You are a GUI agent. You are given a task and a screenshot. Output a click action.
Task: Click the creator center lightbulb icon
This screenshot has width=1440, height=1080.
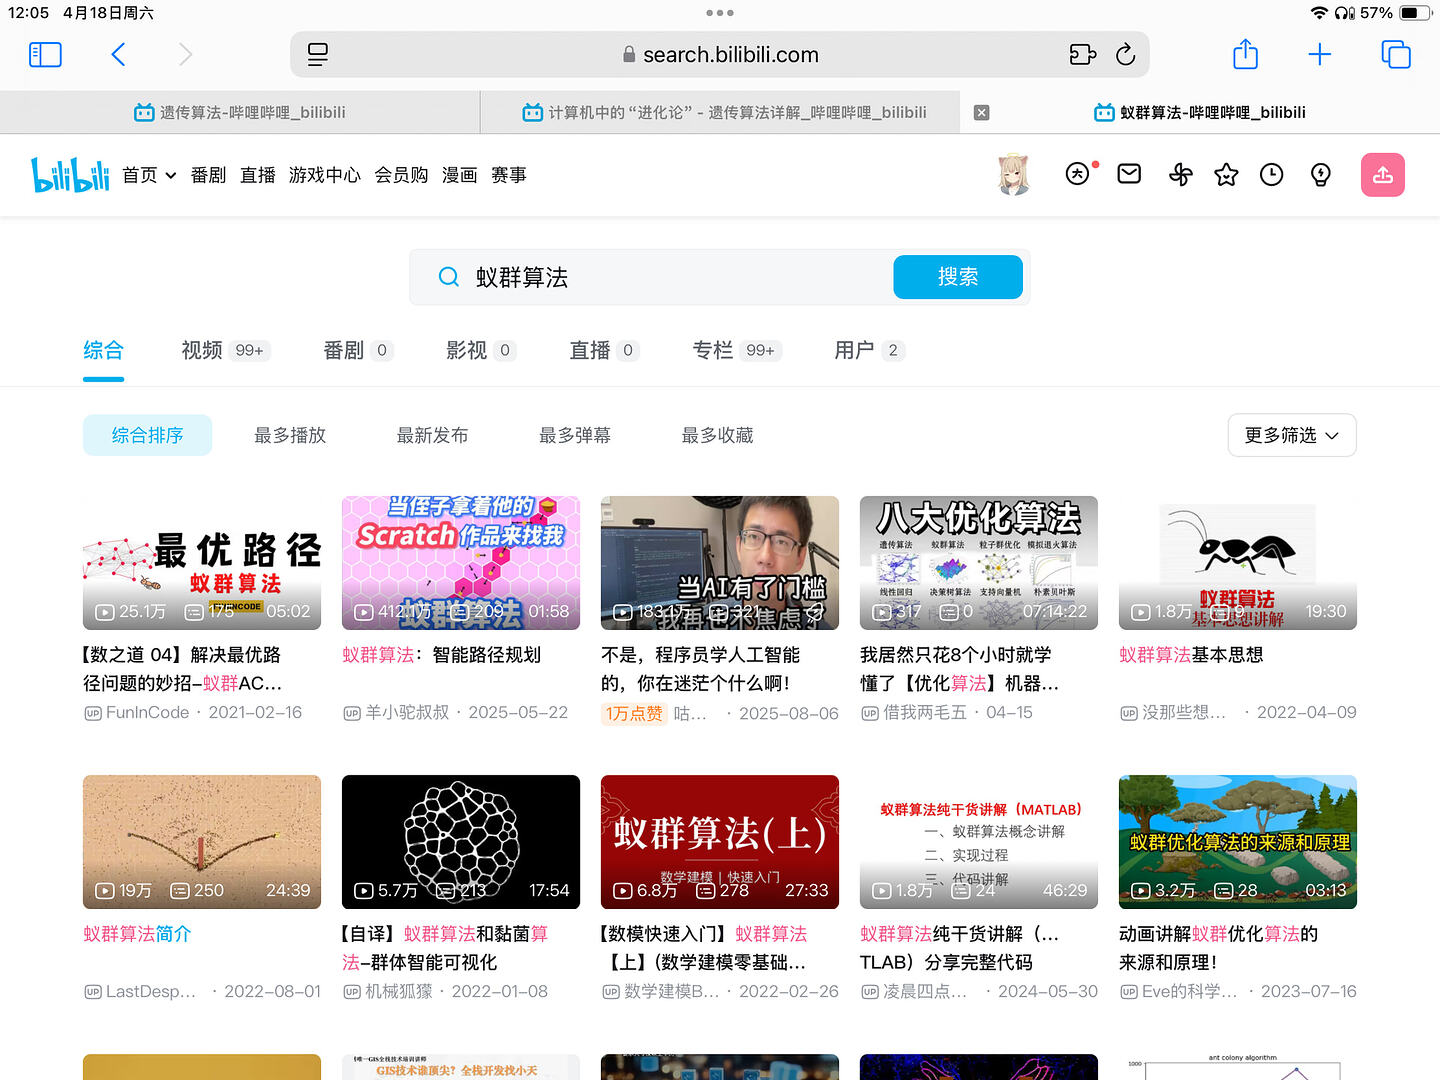point(1321,175)
